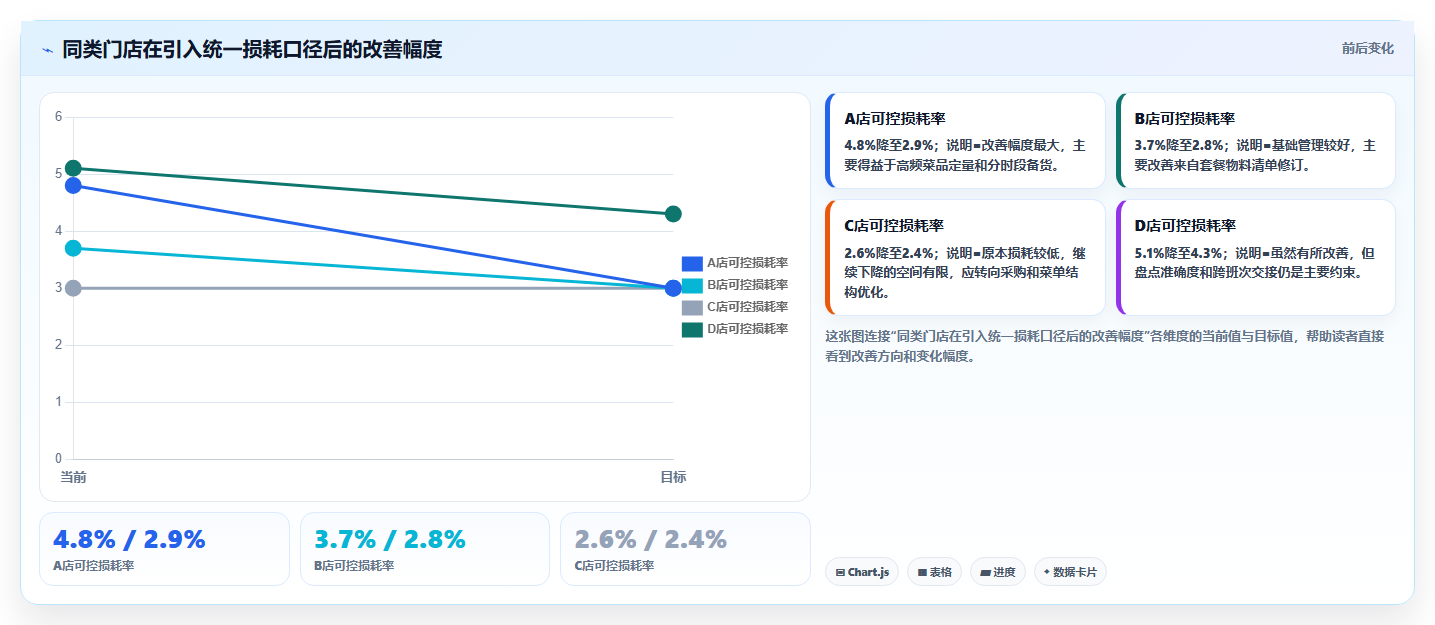The height and width of the screenshot is (625, 1435).
Task: Click the y-axis value 6
Action: tap(58, 117)
